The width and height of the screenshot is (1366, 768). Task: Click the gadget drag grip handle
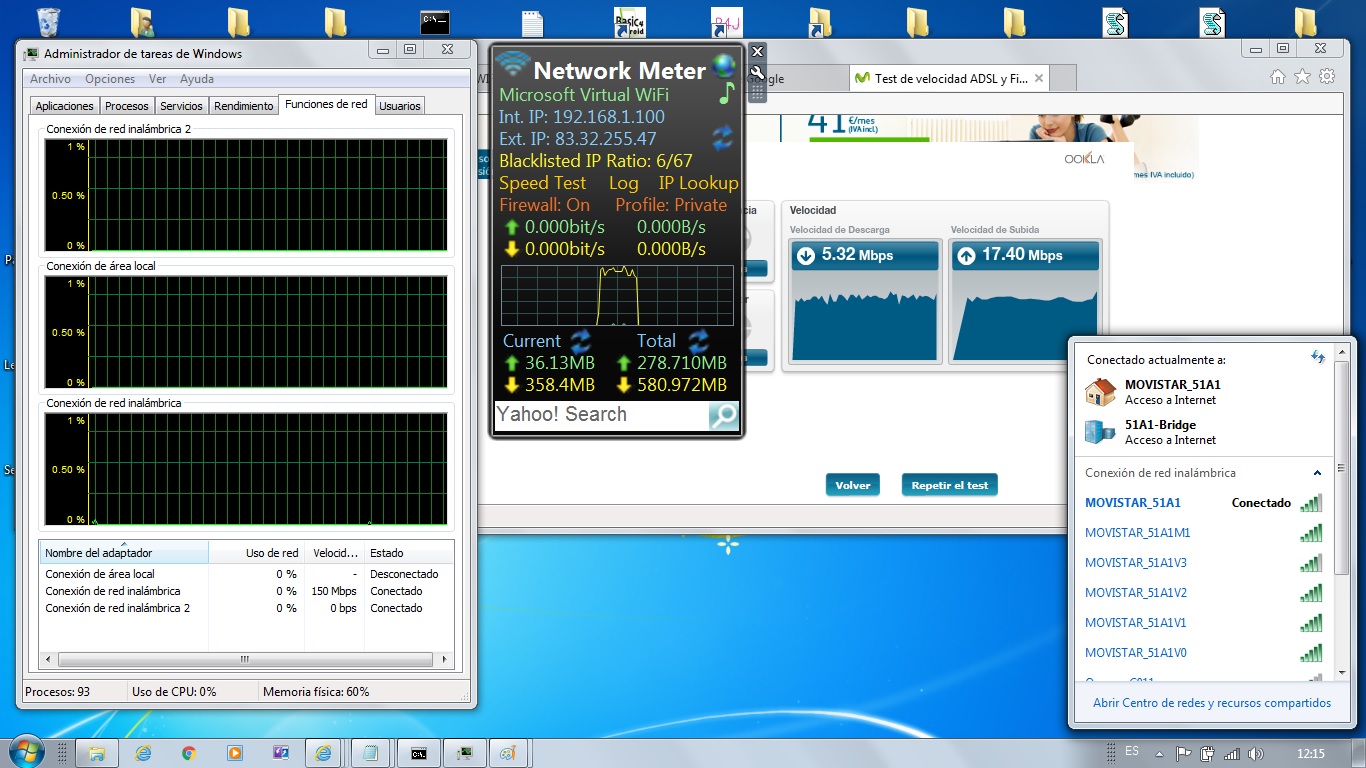(x=757, y=91)
